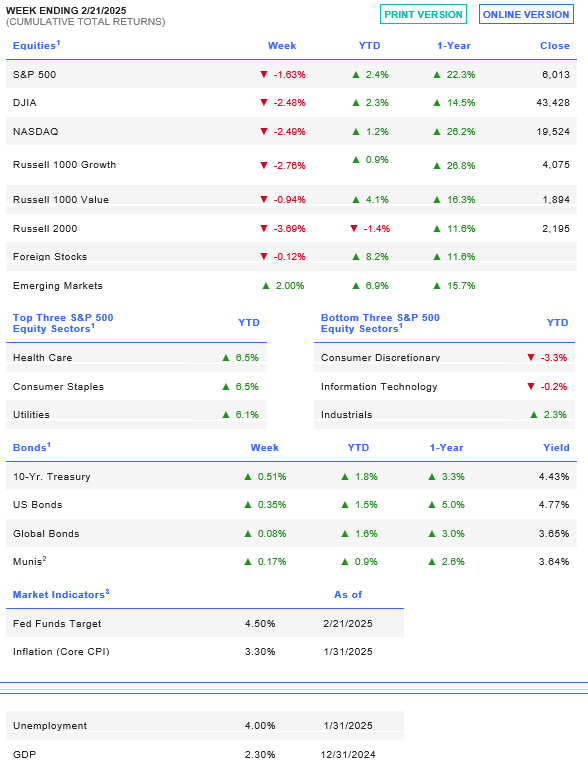Click the S&P 500 close value 6,013
Viewport: 588px width, 771px height.
[x=556, y=74]
